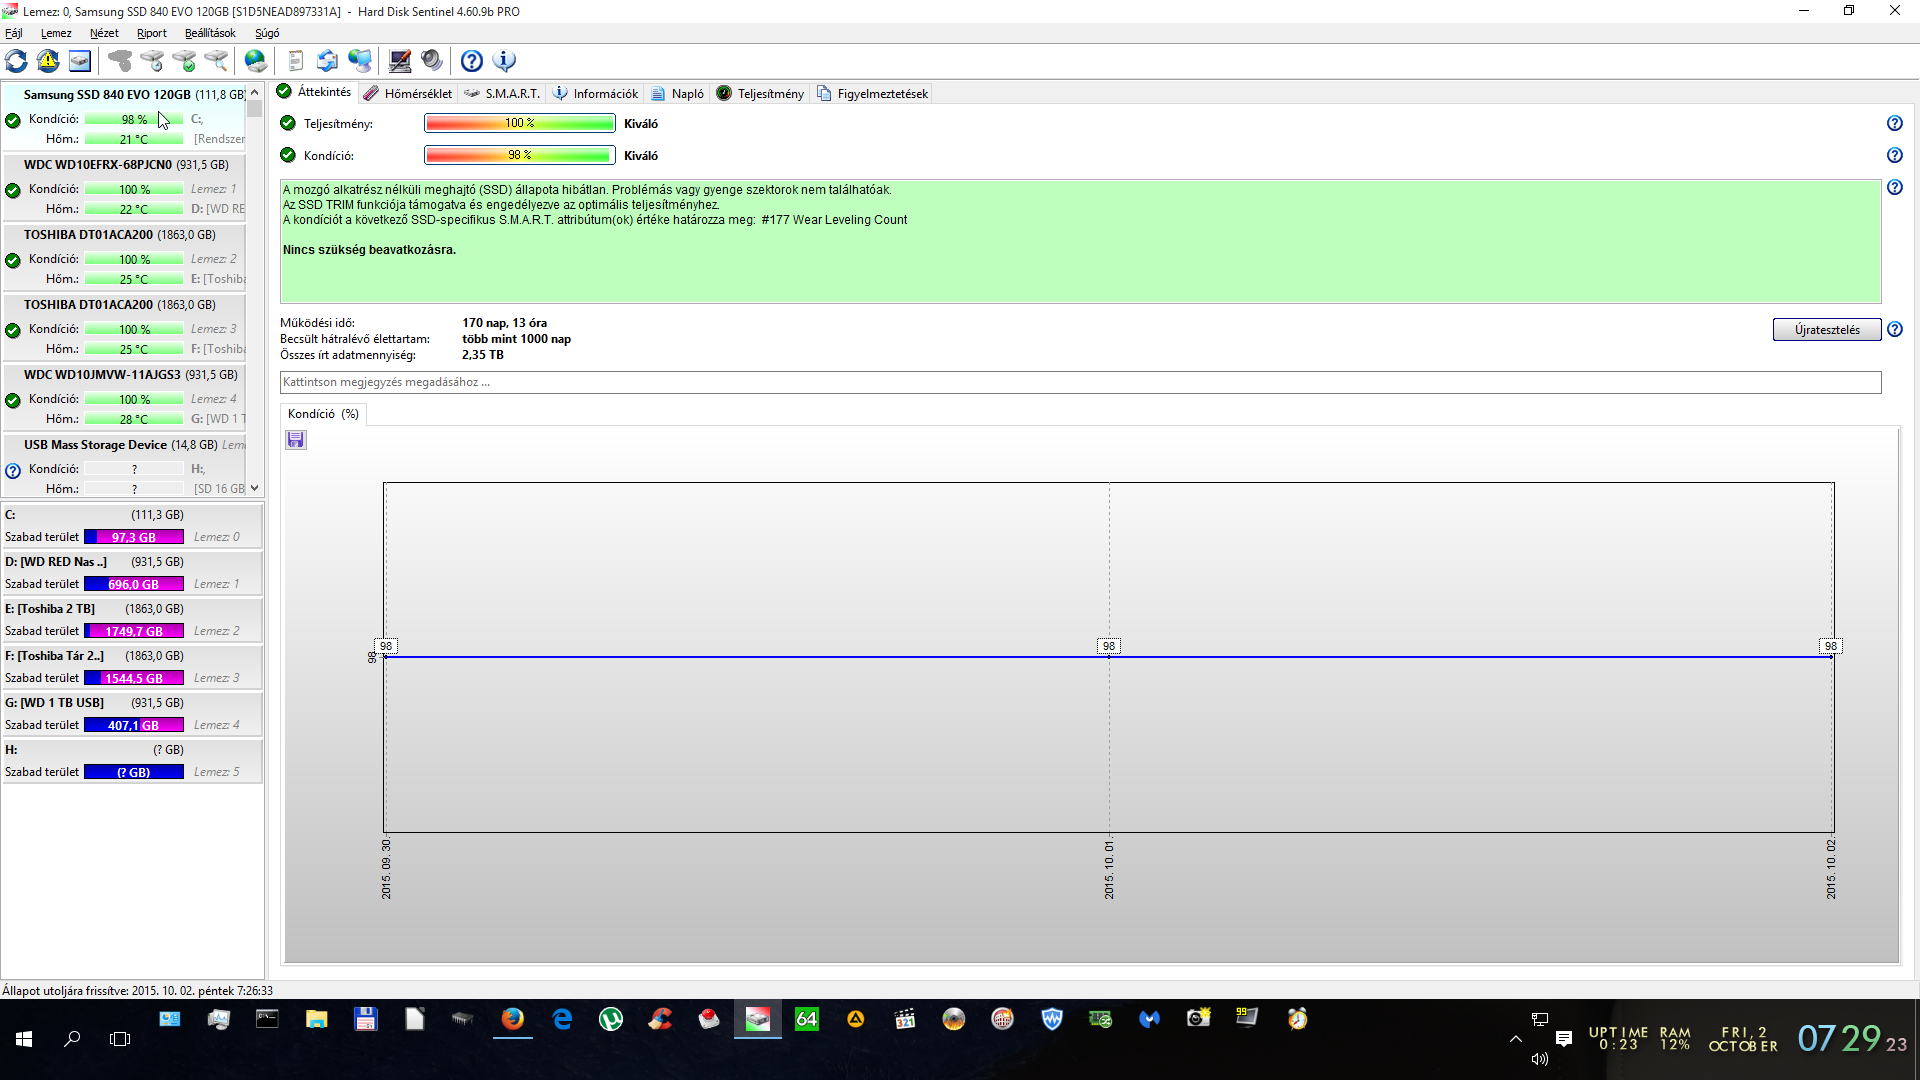
Task: Click the yellow warning triangle toolbar icon
Action: [x=48, y=61]
